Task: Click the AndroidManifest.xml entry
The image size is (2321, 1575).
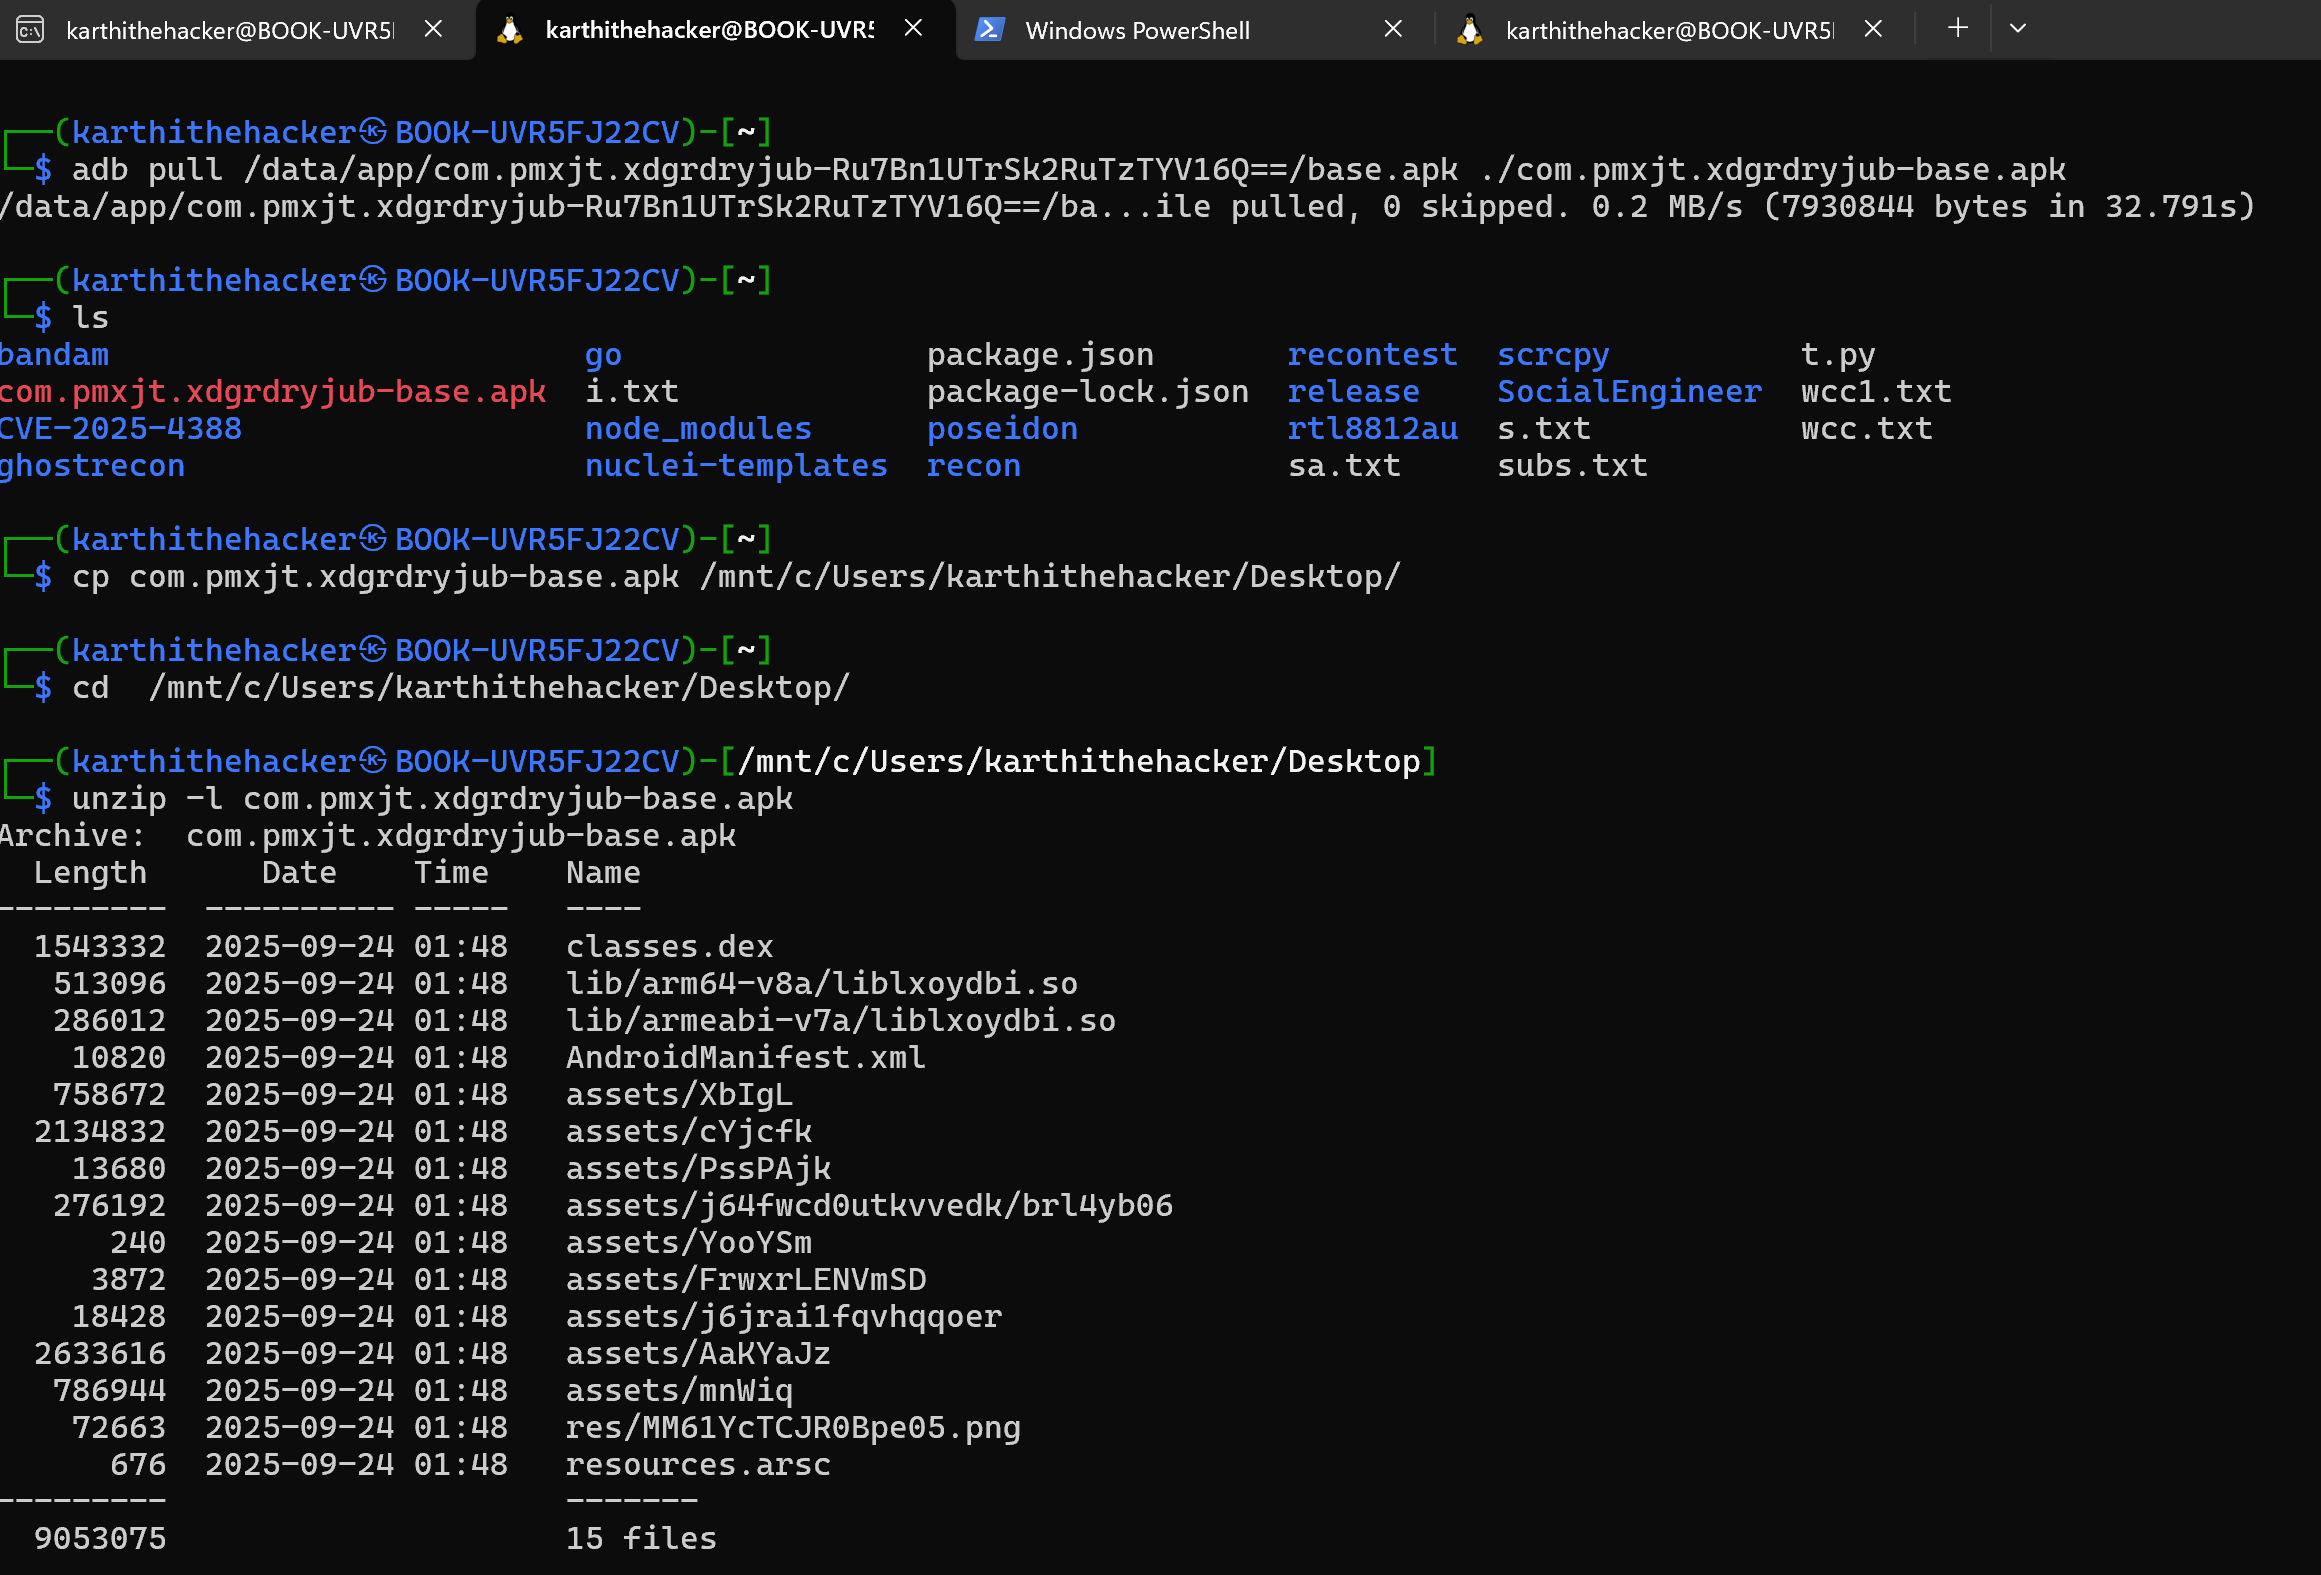Action: click(745, 1058)
